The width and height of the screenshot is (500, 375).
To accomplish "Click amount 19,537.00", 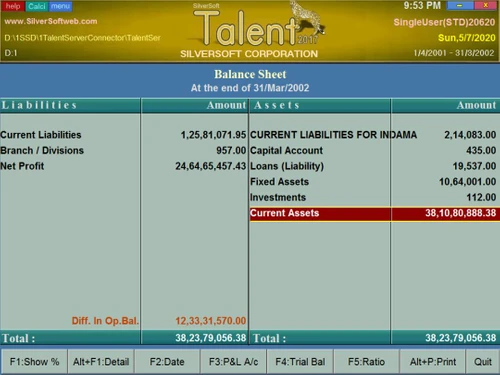I will click(x=474, y=166).
